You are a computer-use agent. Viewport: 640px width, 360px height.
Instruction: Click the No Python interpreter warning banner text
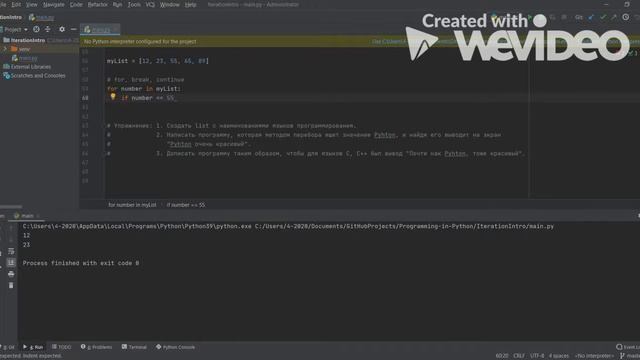tap(140, 42)
